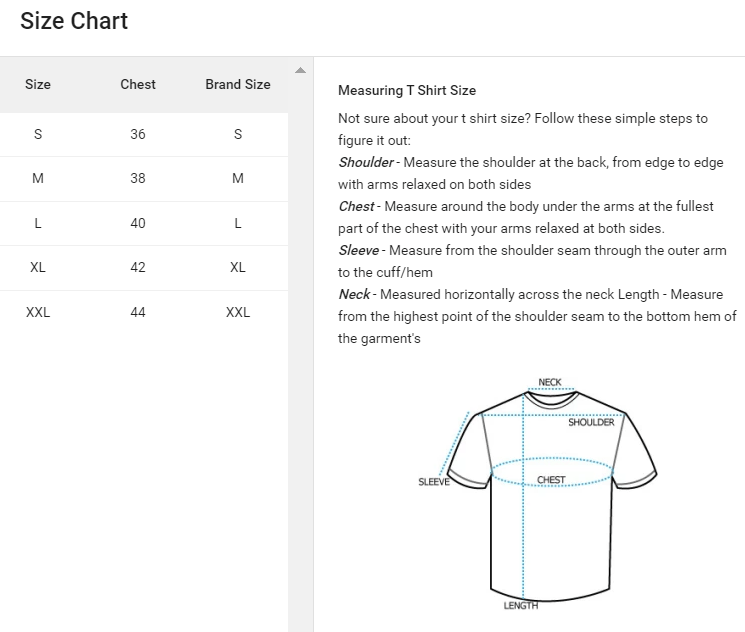Click the LENGTH label on diagram
Viewport: 745px width, 632px height.
coord(520,606)
